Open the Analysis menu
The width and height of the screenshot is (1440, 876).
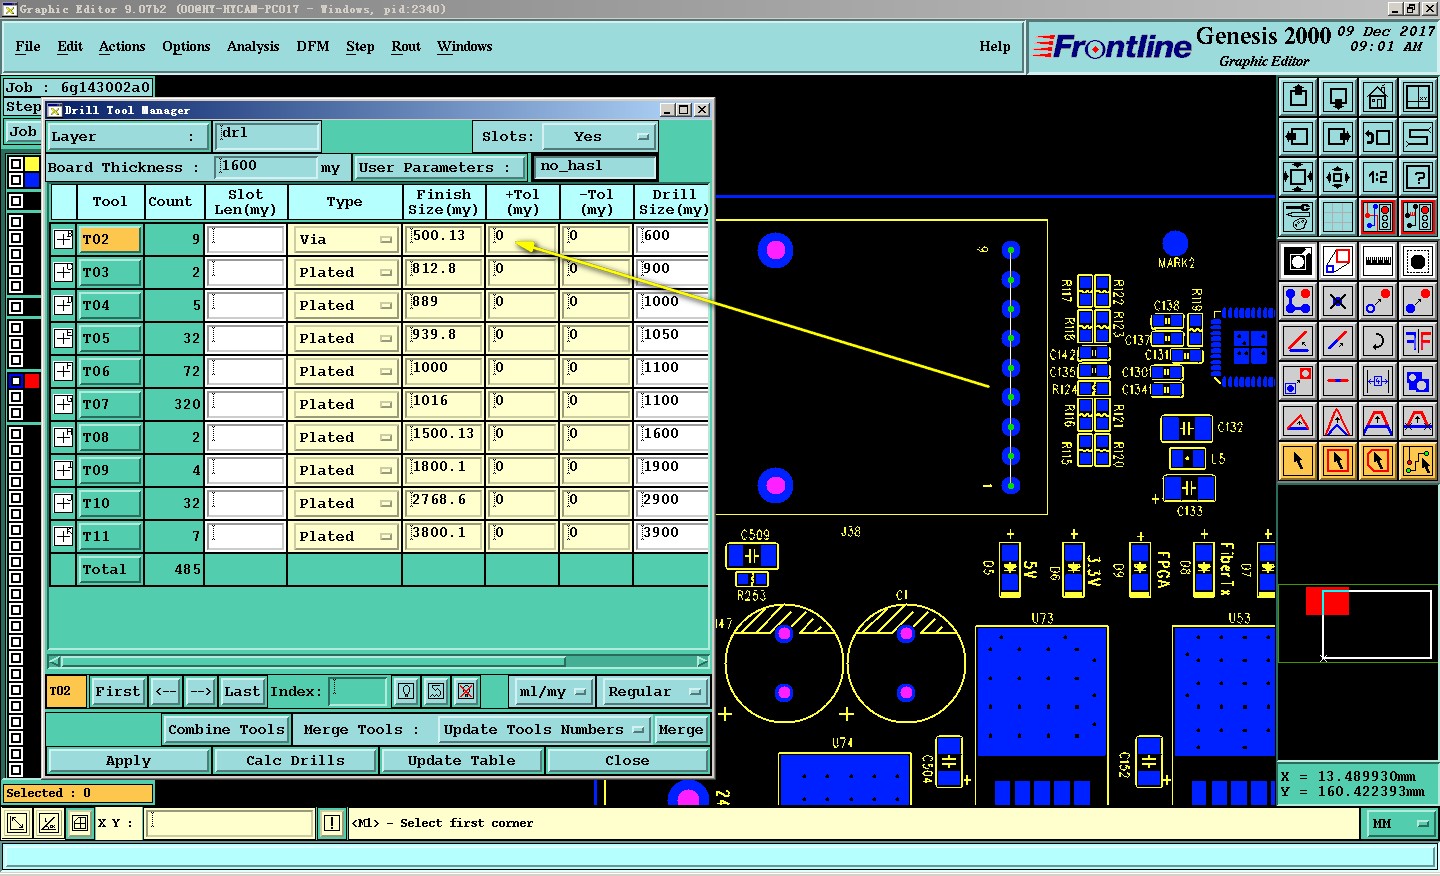tap(253, 46)
